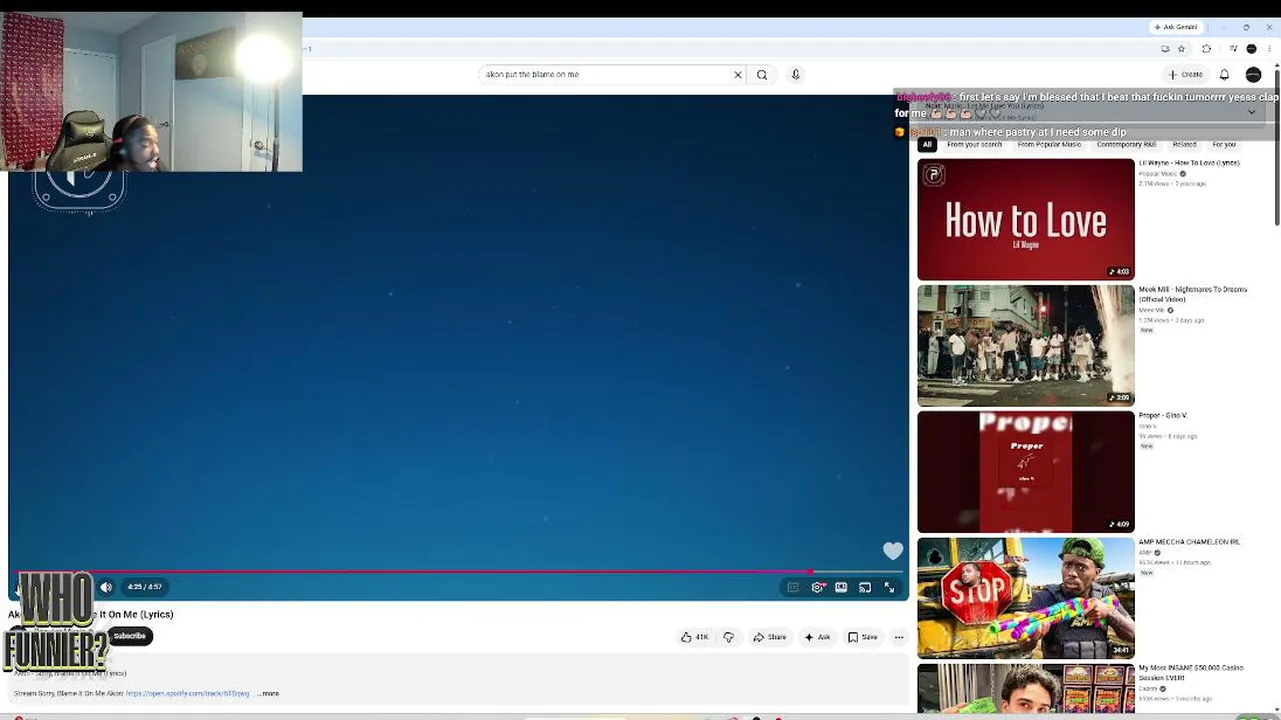Share the video

(x=770, y=637)
